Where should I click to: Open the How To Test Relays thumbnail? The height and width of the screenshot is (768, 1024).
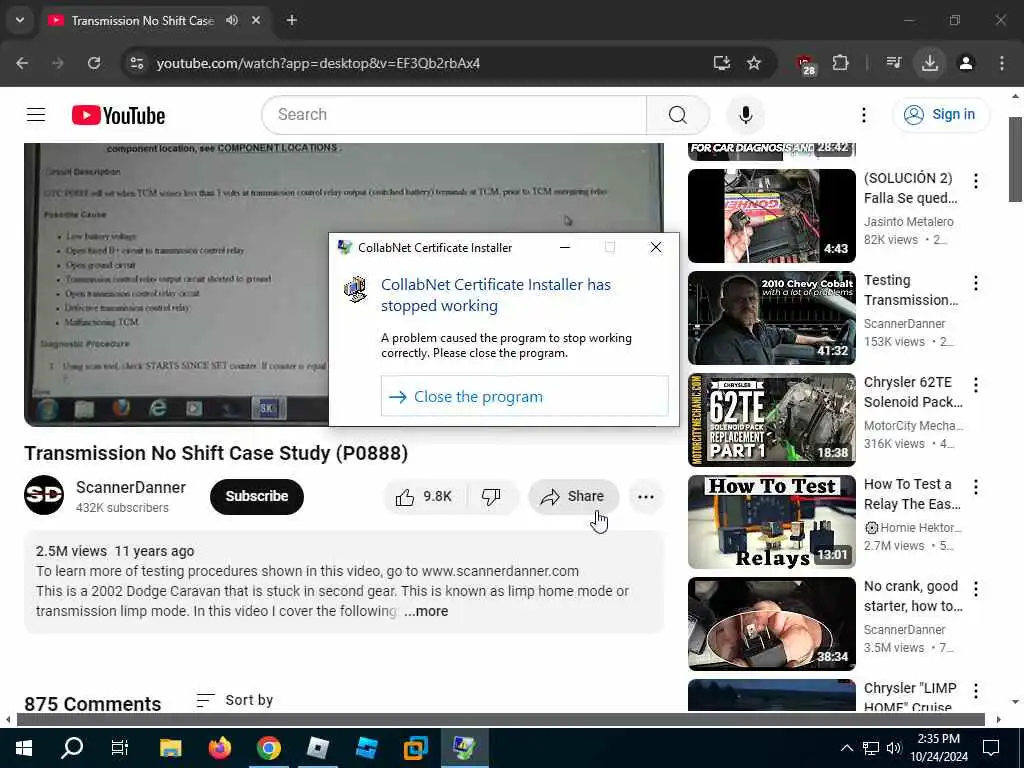coord(772,522)
